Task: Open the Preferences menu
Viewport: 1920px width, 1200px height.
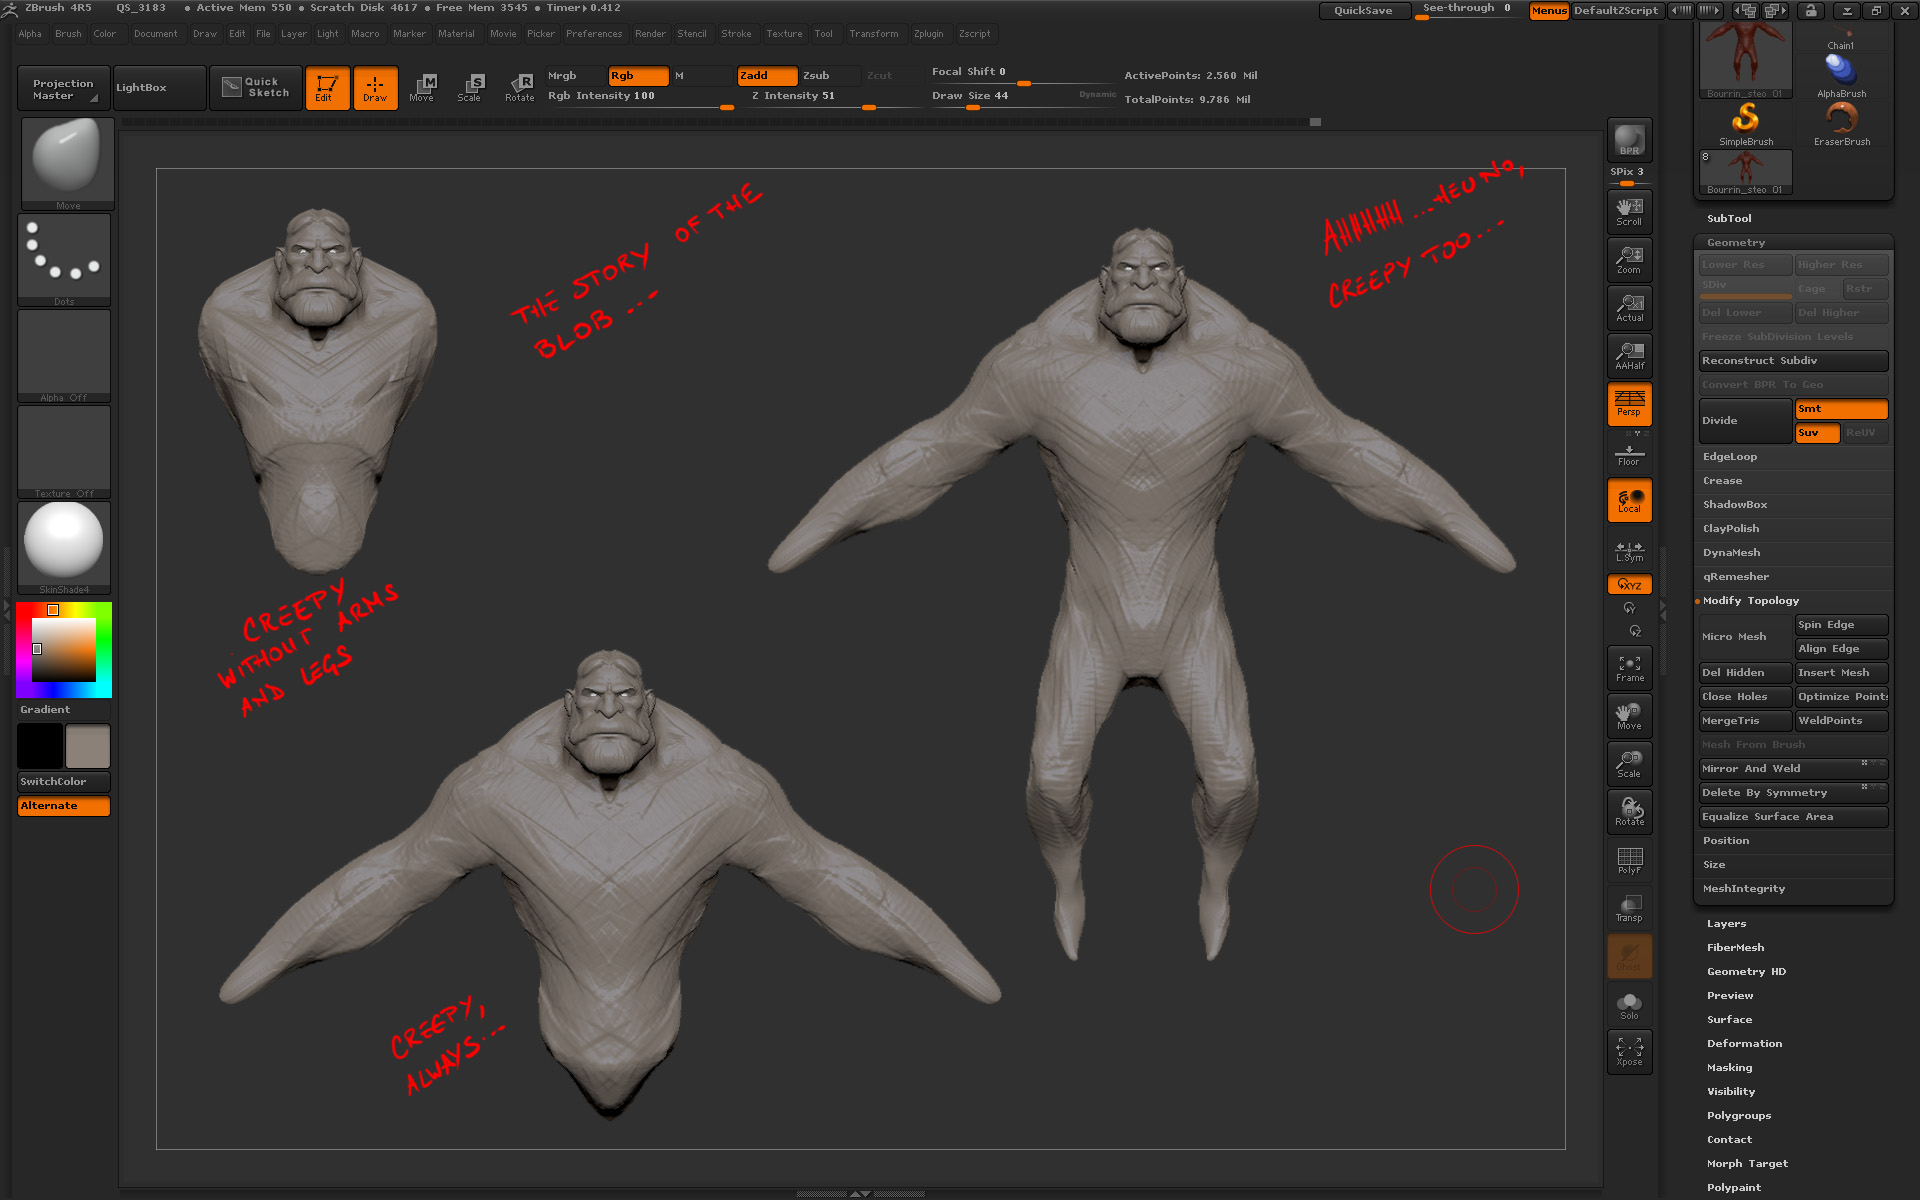Action: [594, 34]
